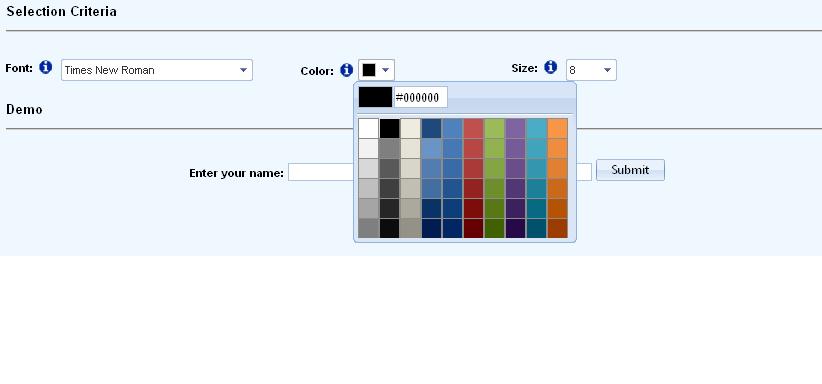Pick the pure black swatch in top row

pos(390,129)
